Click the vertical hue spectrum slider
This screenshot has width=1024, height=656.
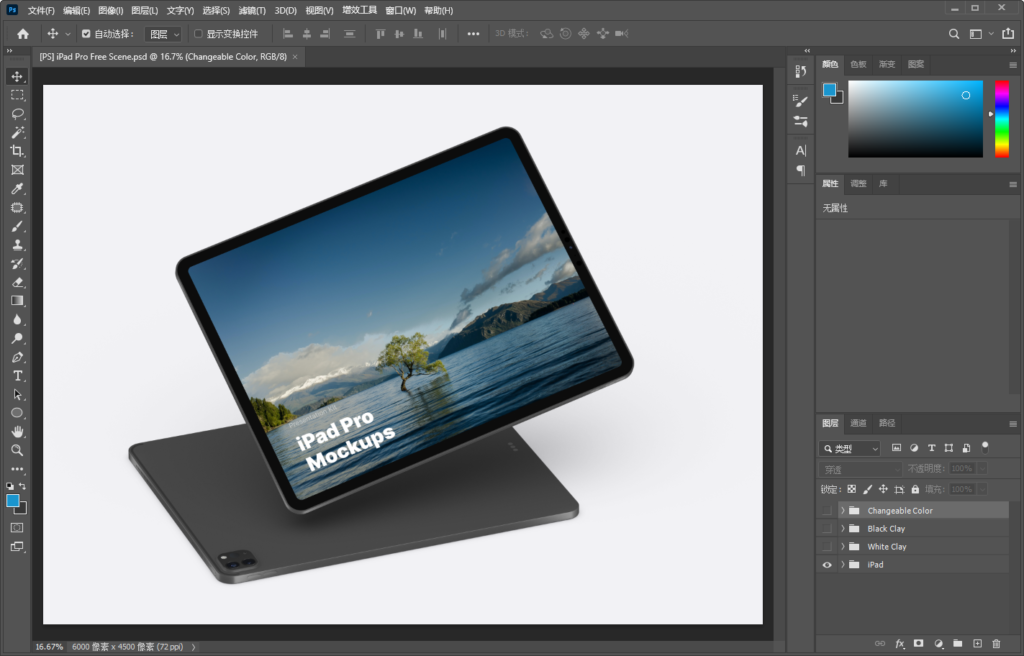tap(1002, 119)
